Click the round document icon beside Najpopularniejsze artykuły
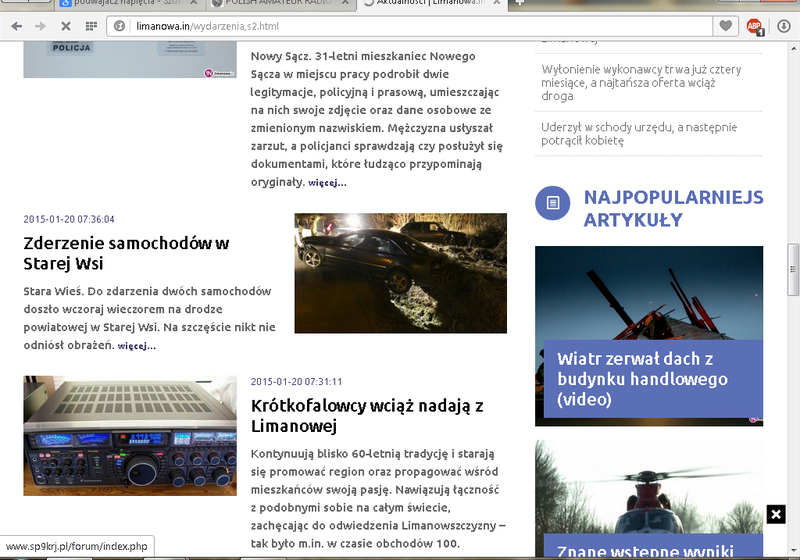Viewport: 800px width, 560px height. click(x=553, y=203)
